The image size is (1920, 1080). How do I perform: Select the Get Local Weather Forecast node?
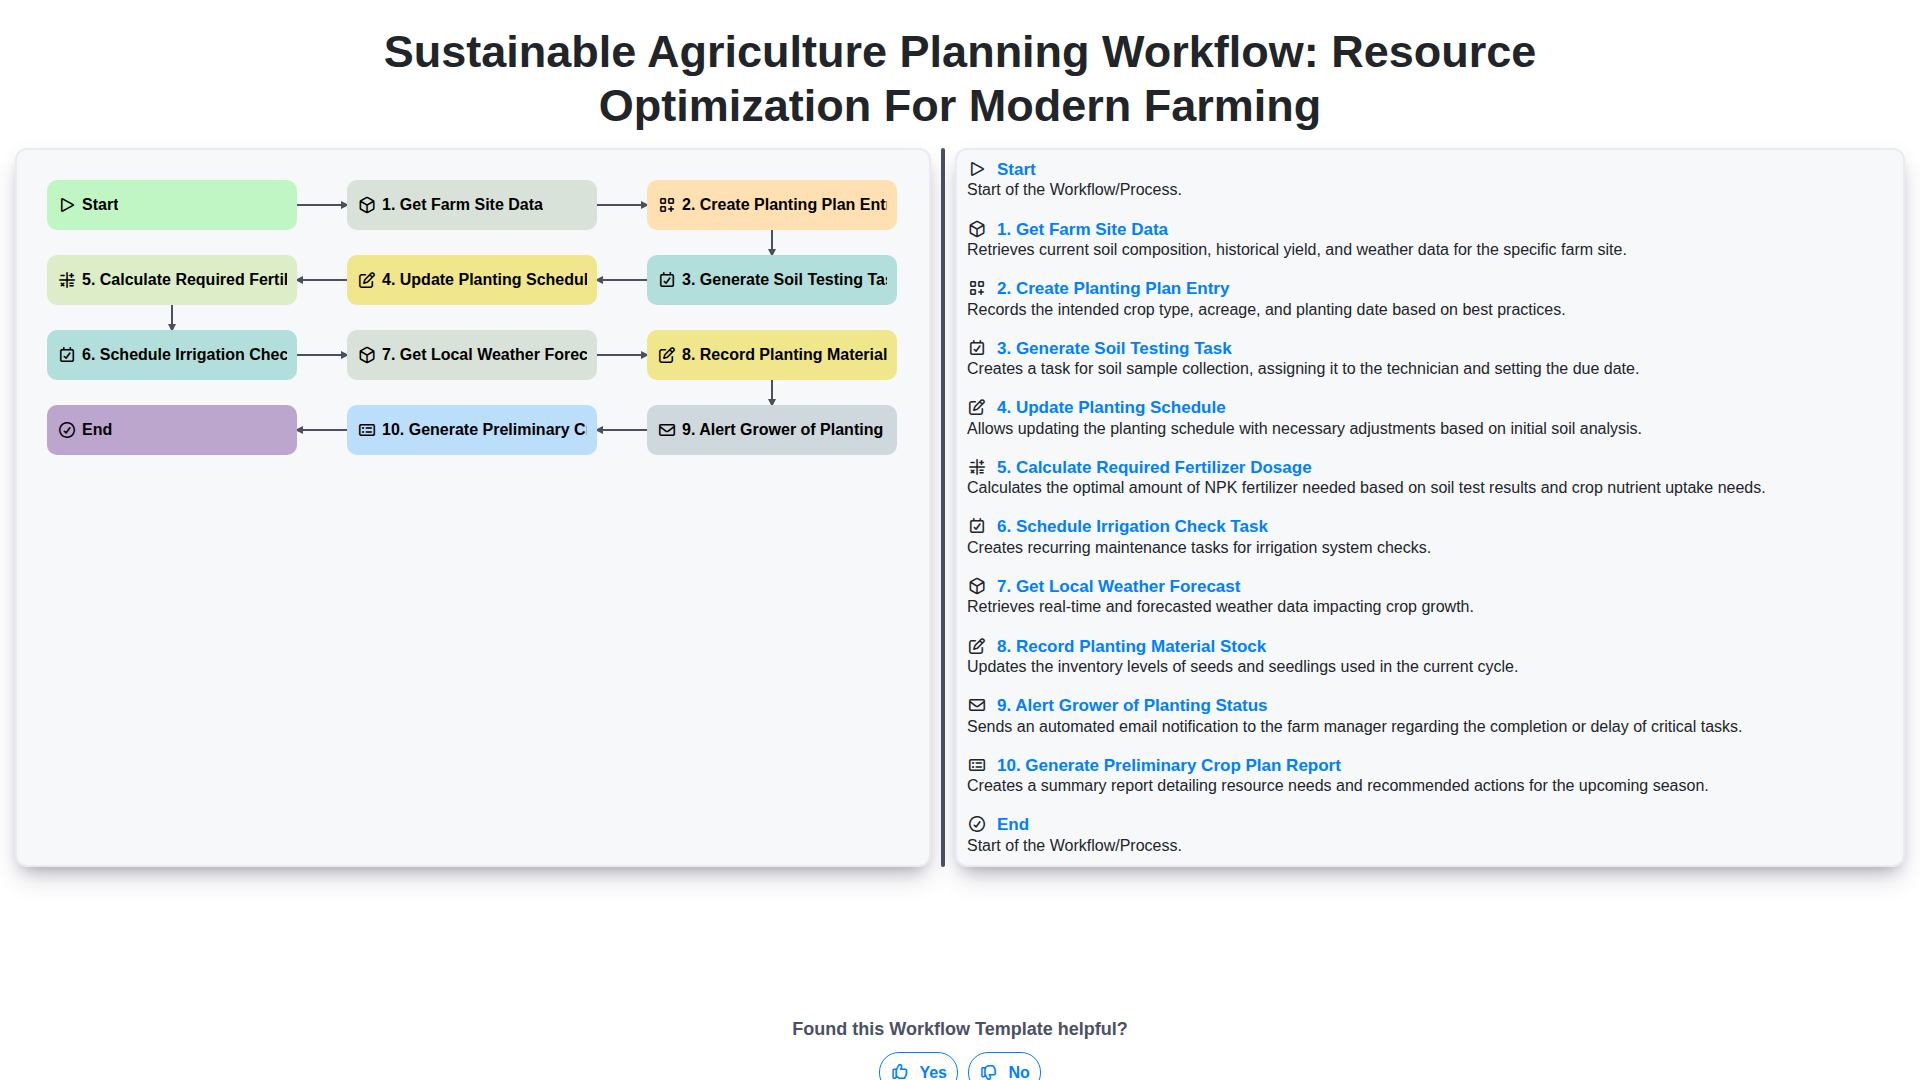(472, 355)
